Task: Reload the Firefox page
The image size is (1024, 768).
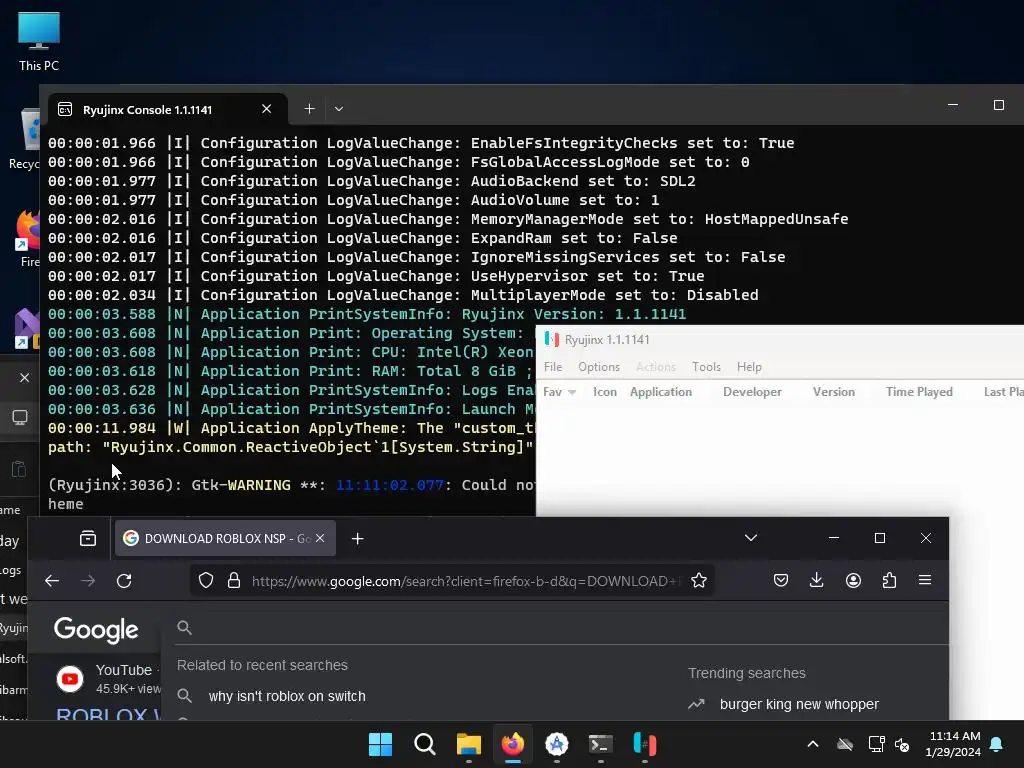Action: (x=124, y=581)
